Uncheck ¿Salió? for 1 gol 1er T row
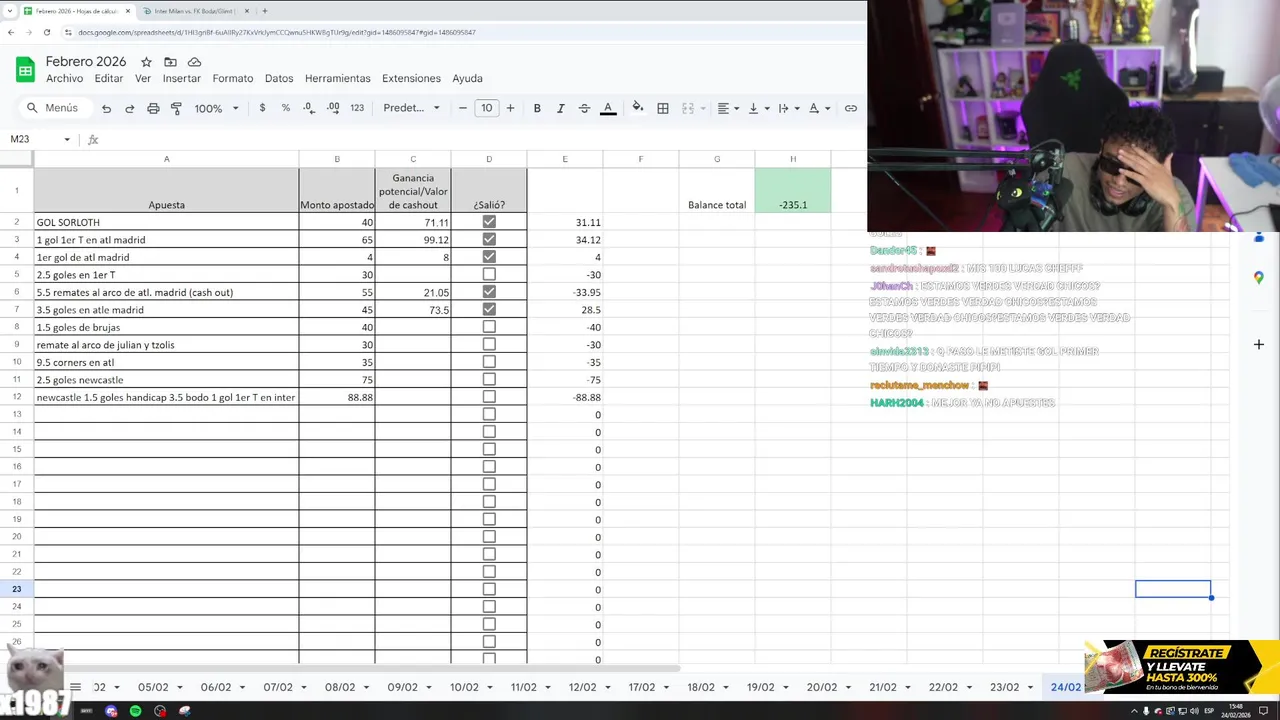Screen dimensions: 1280x720 click(x=489, y=240)
